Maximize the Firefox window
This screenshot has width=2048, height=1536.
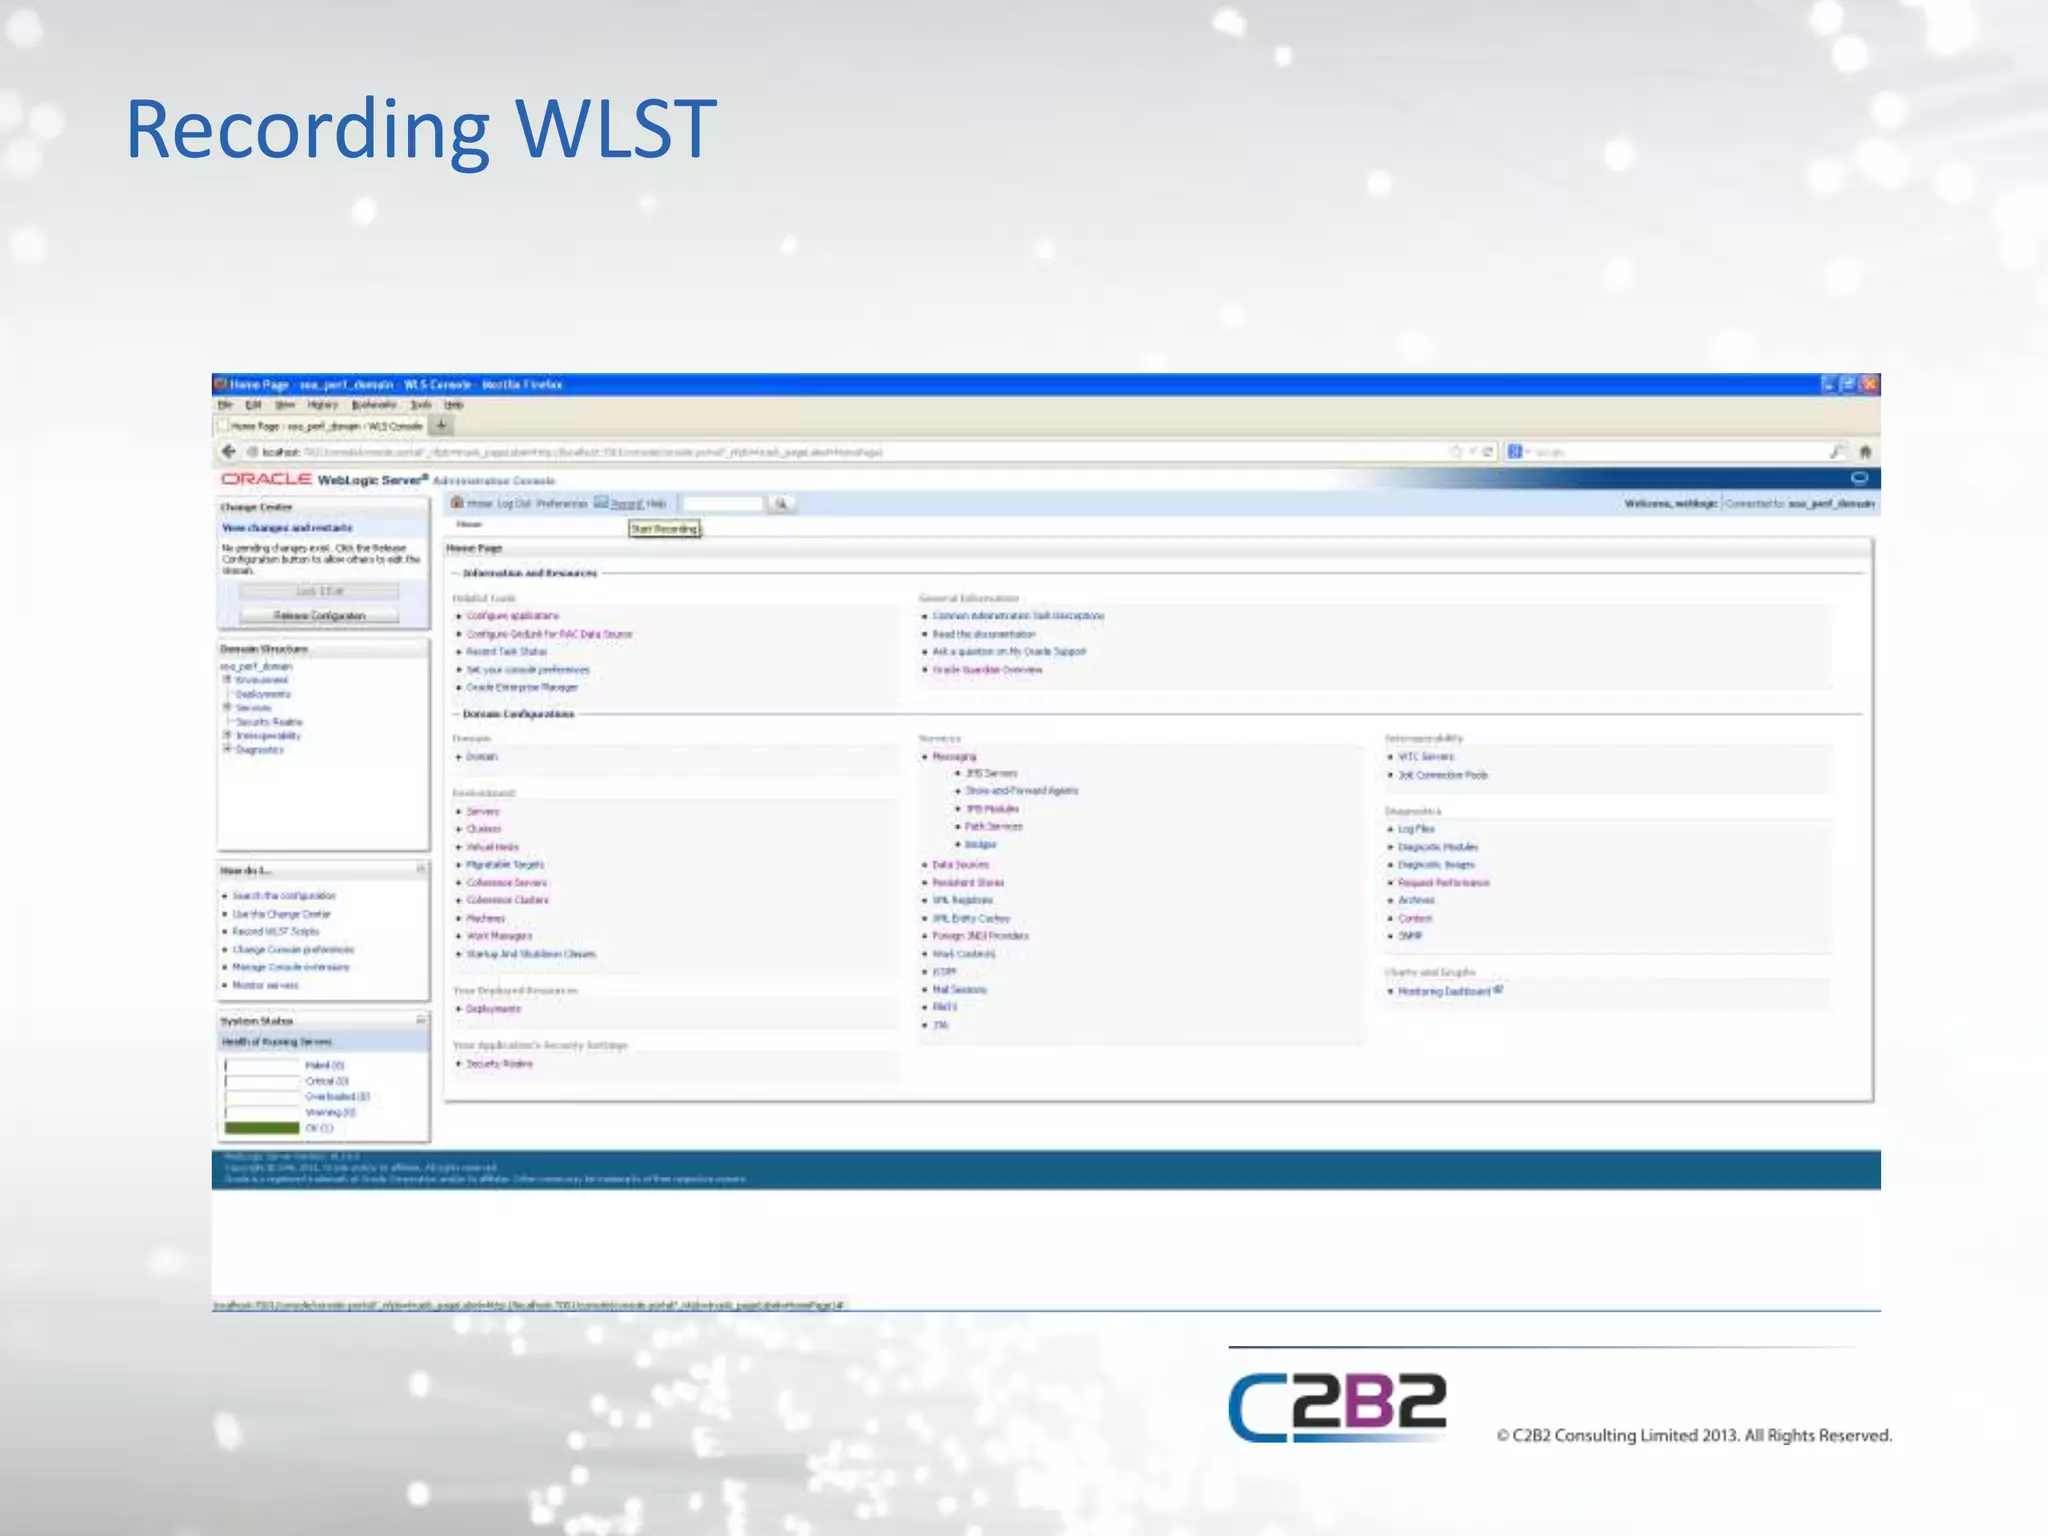pos(1848,384)
